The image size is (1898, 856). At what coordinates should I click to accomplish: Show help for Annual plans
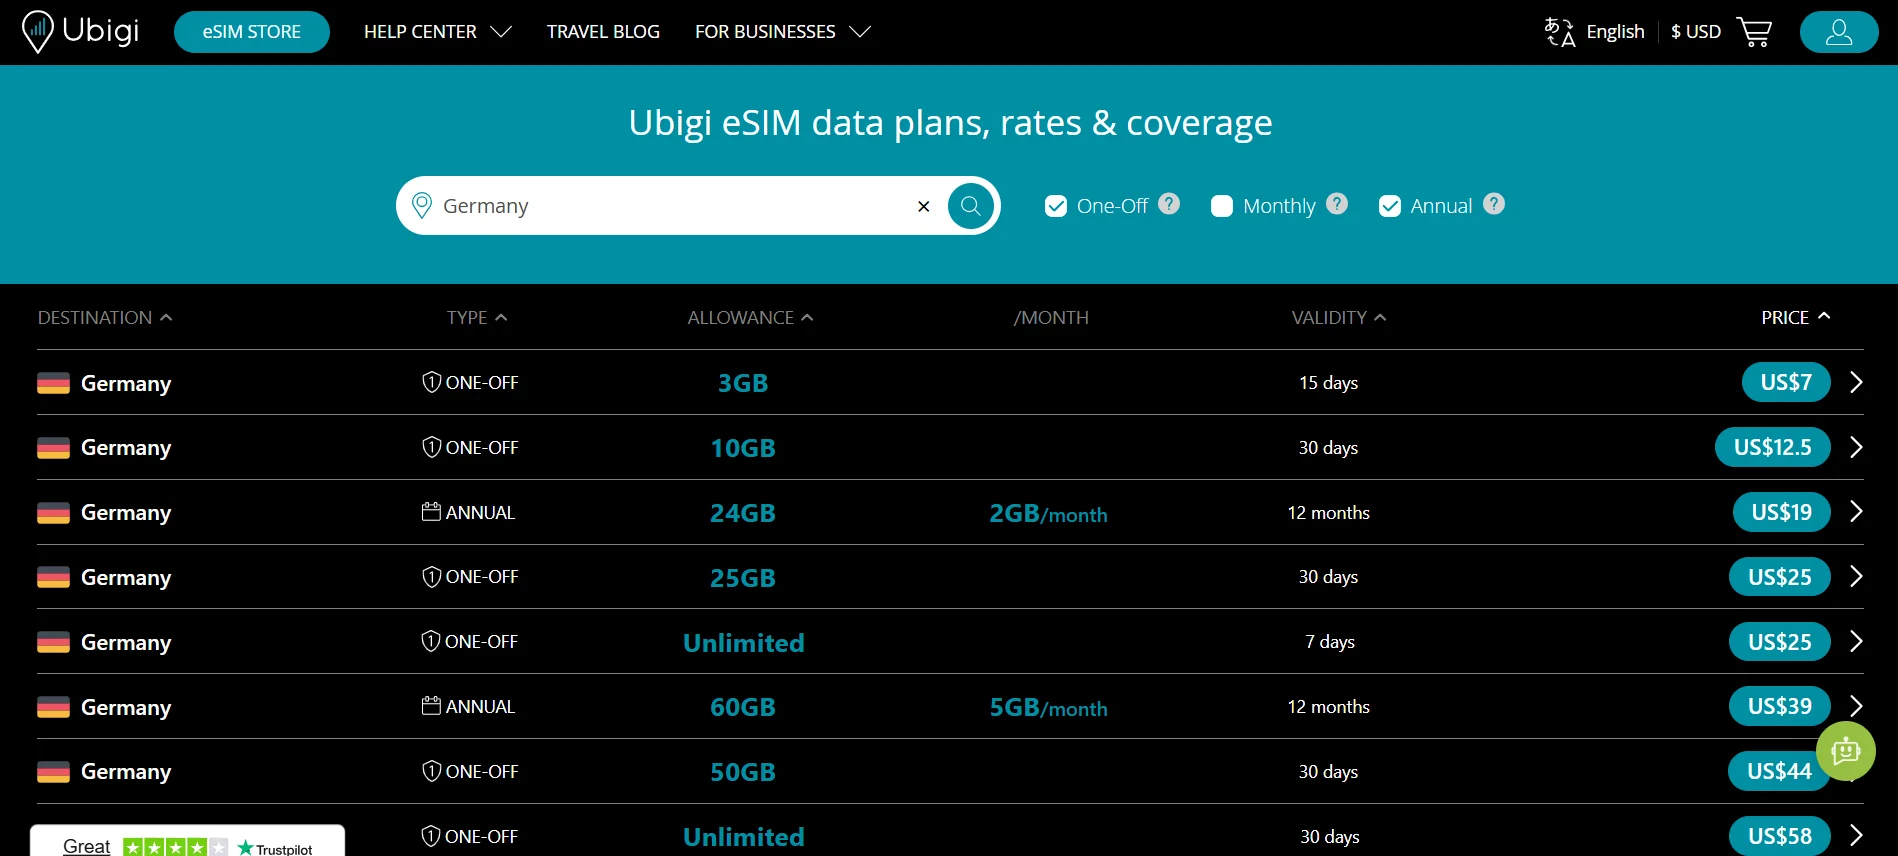pos(1494,204)
